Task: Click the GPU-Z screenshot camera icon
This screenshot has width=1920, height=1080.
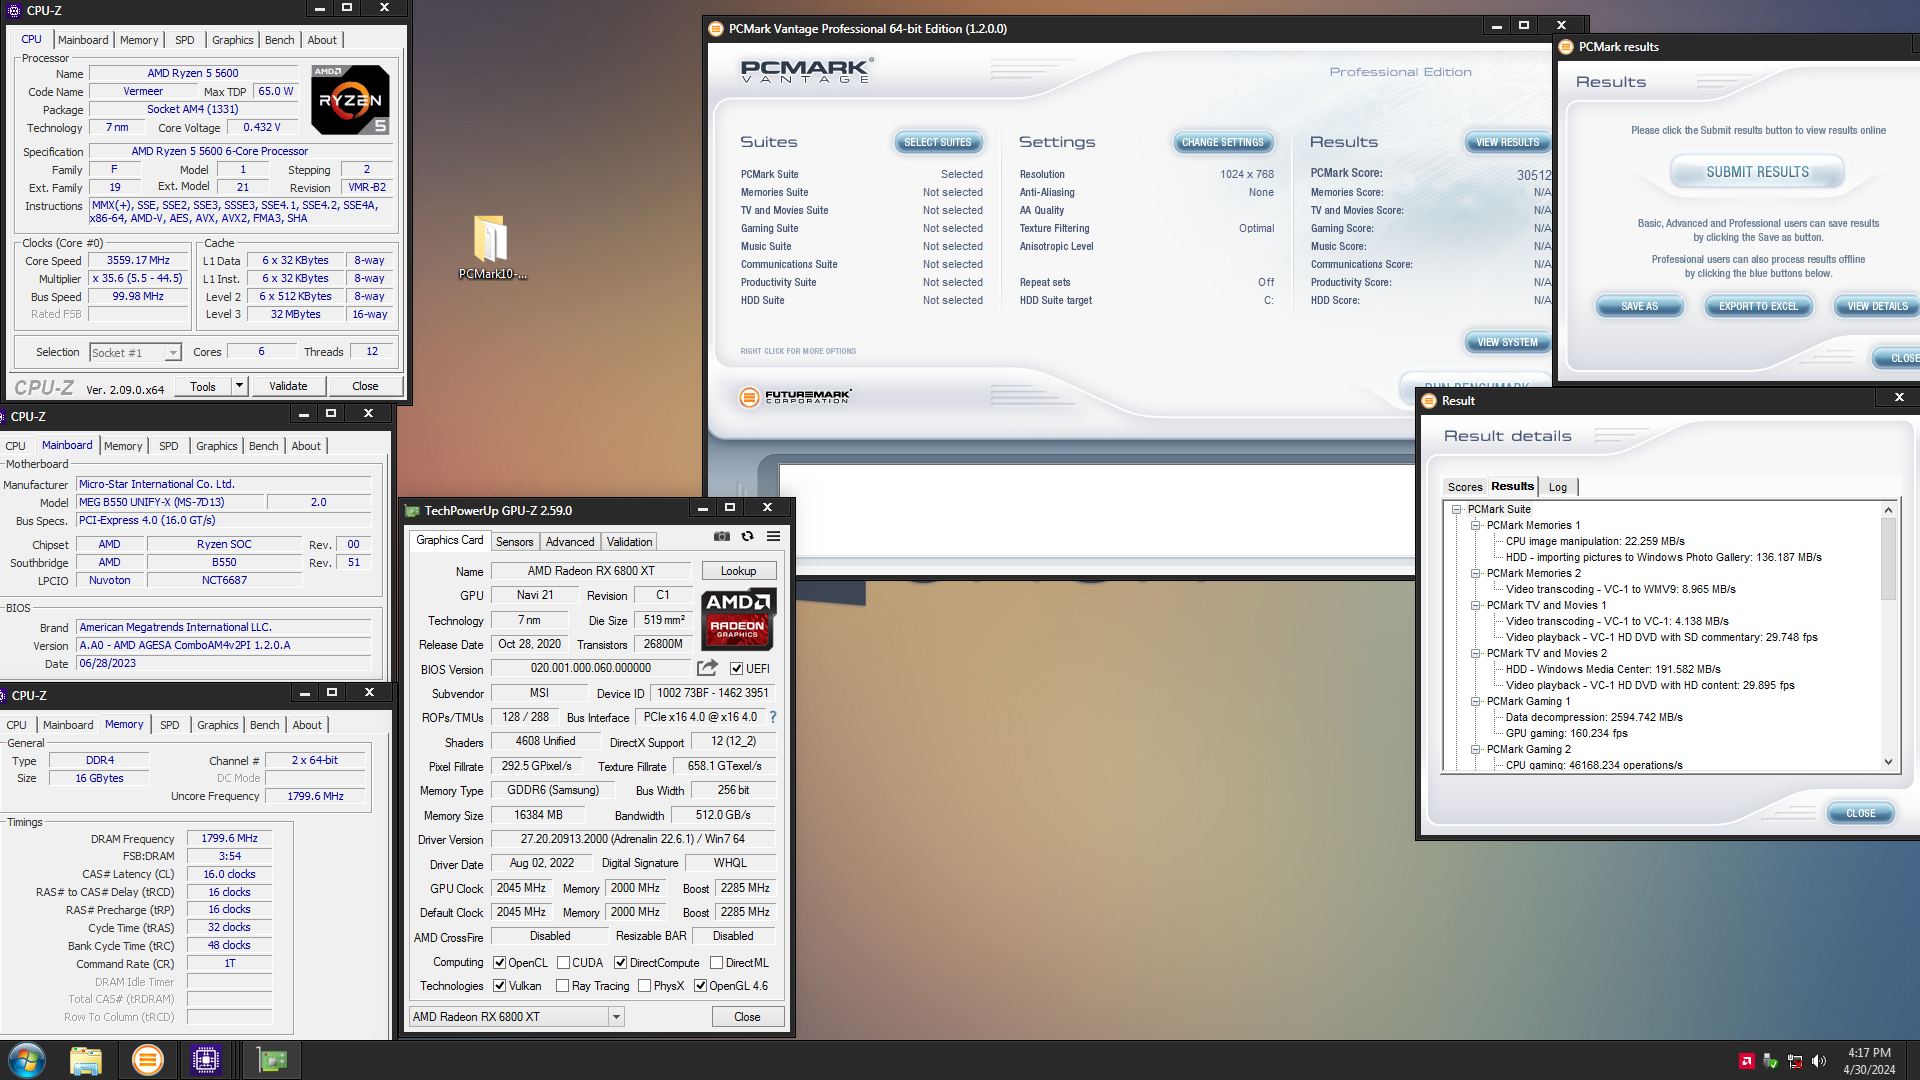Action: (722, 536)
